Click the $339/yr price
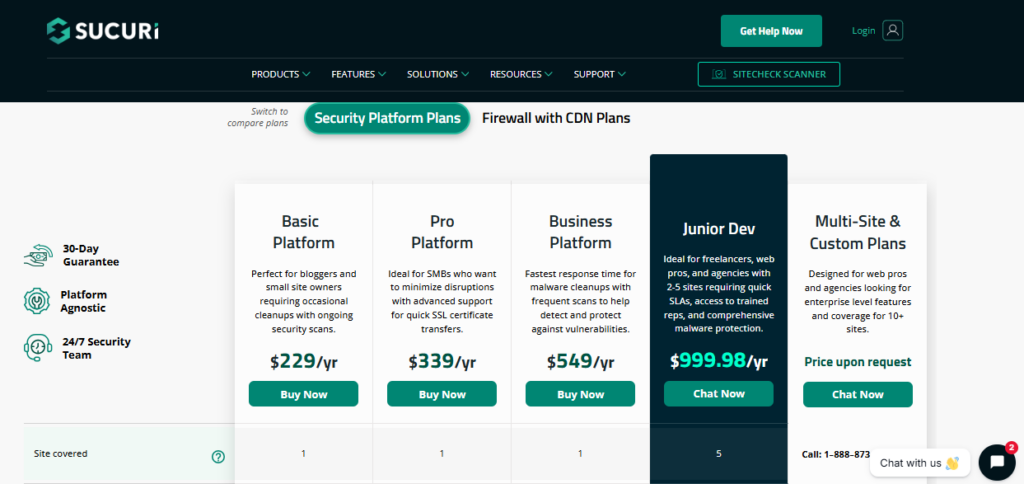Viewport: 1024px width, 484px height. click(x=442, y=361)
